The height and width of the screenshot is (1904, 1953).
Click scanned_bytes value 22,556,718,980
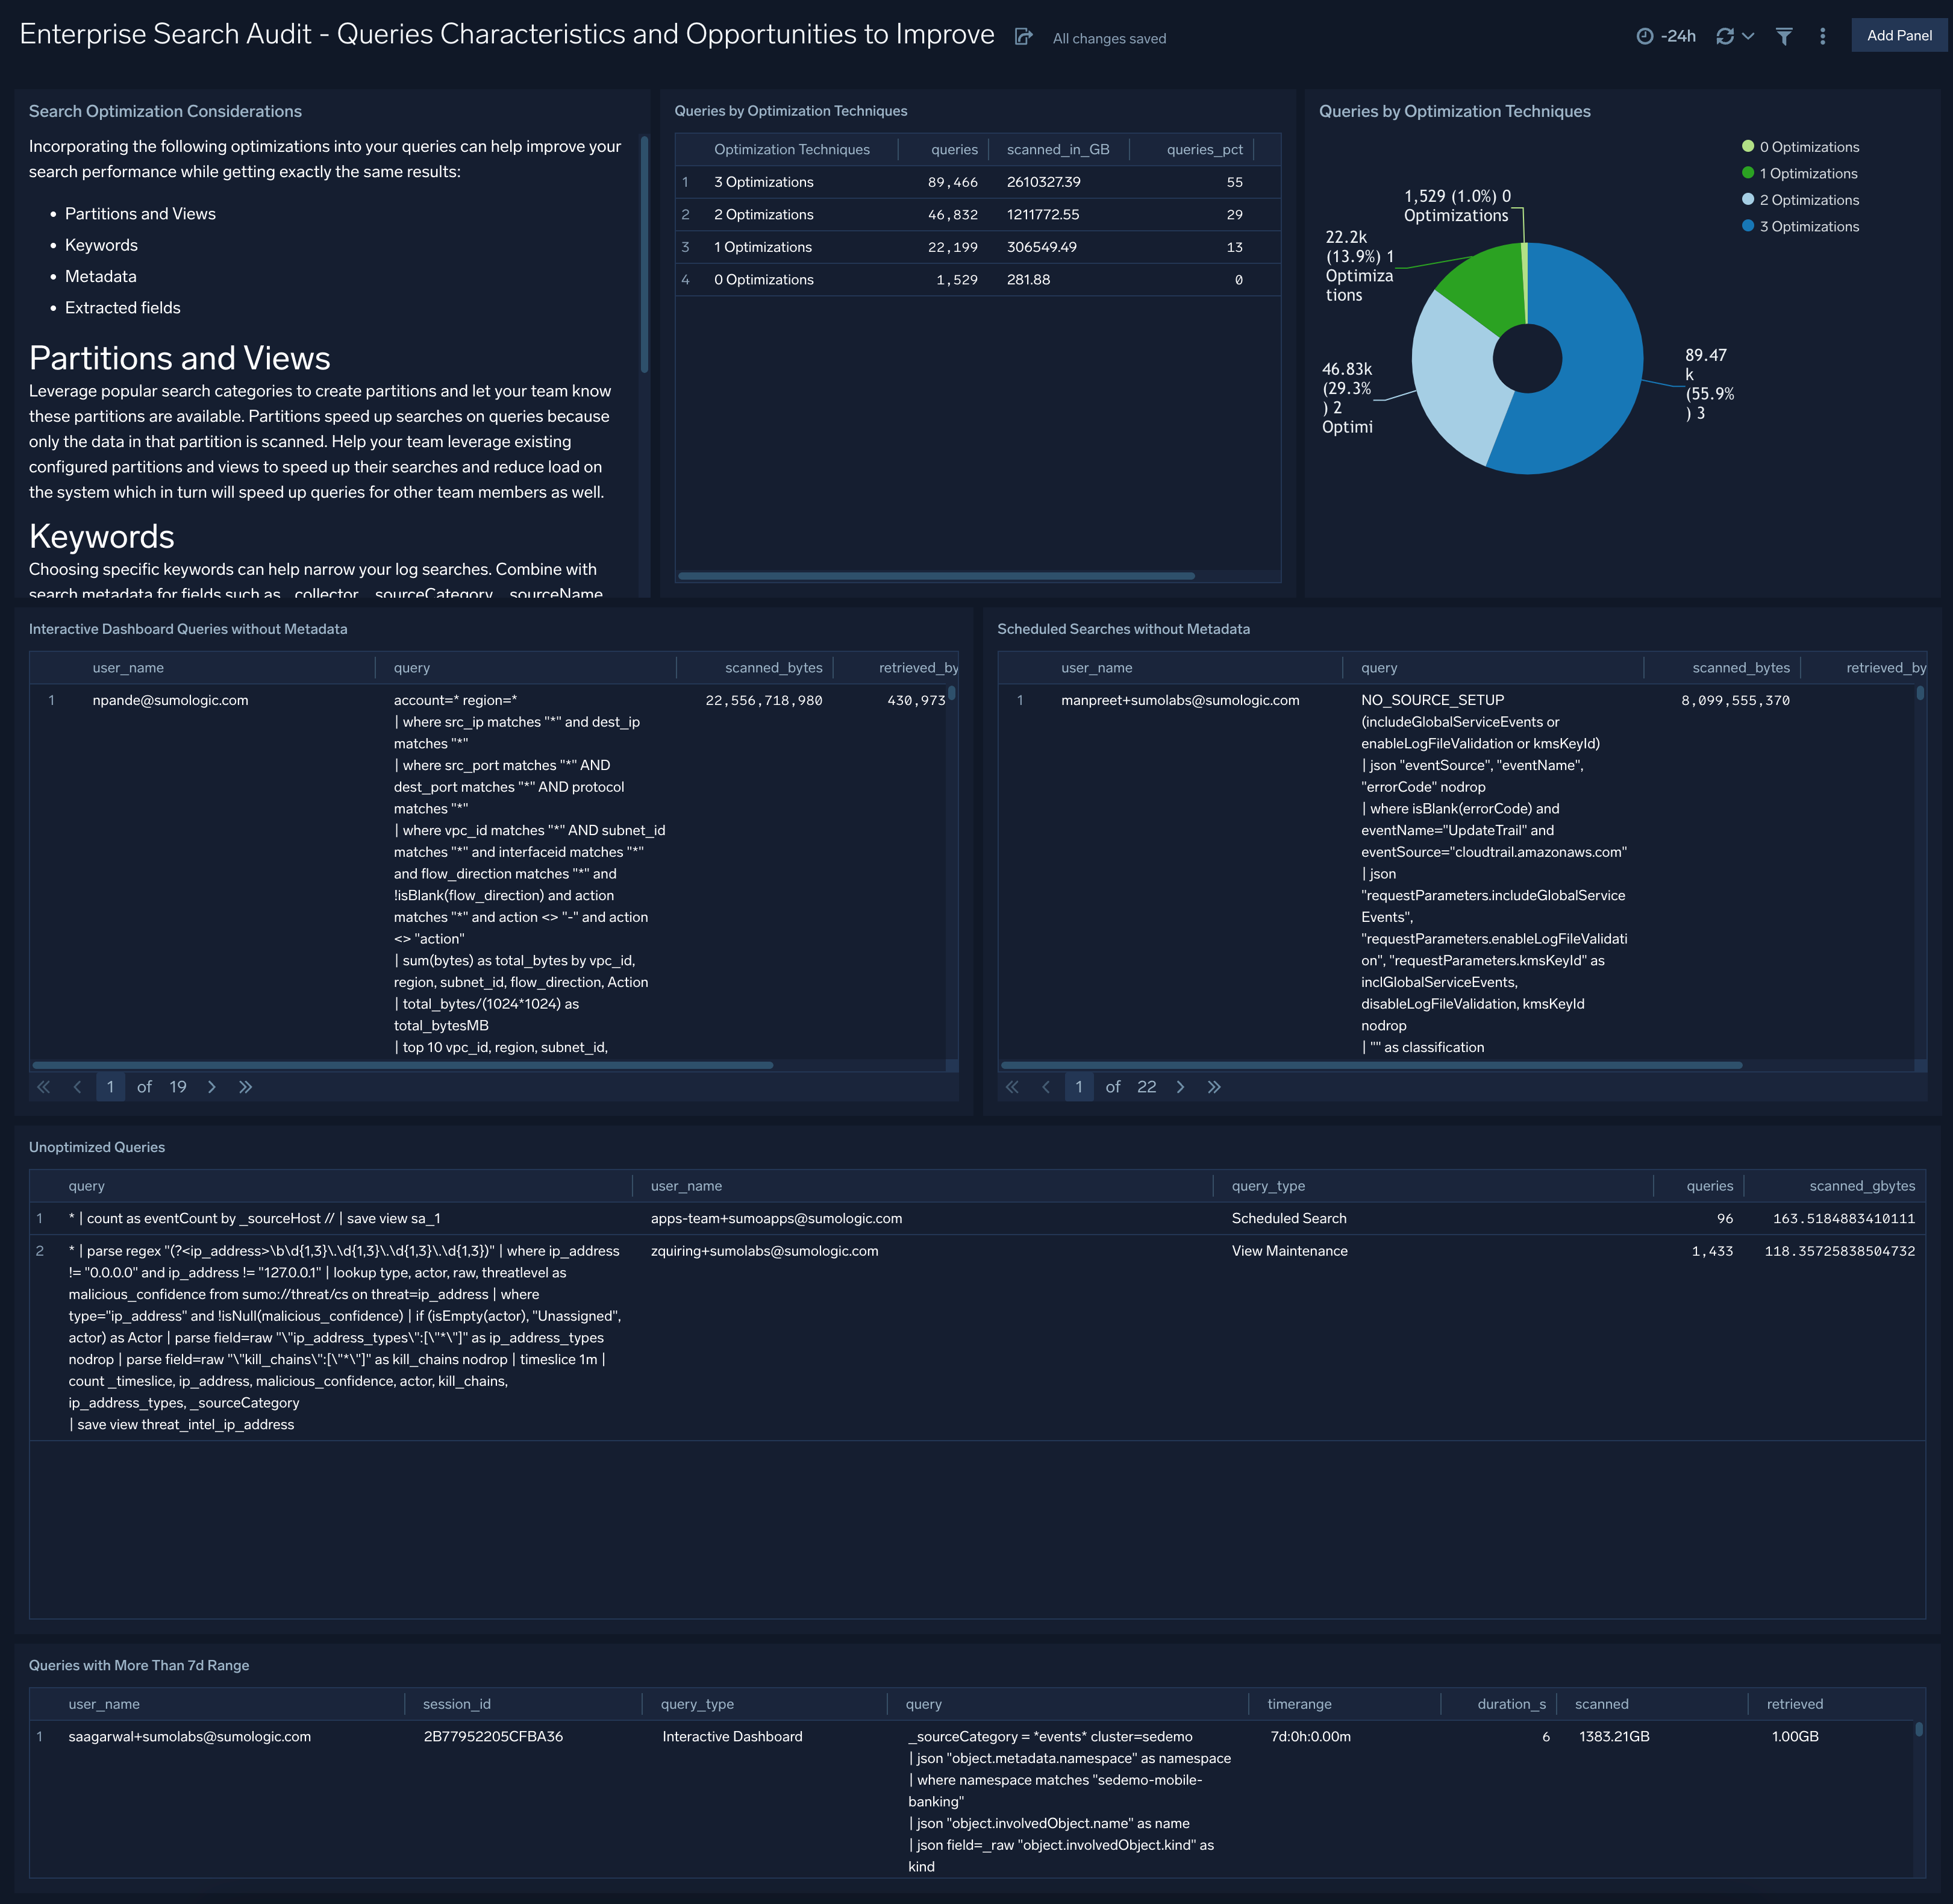[764, 701]
